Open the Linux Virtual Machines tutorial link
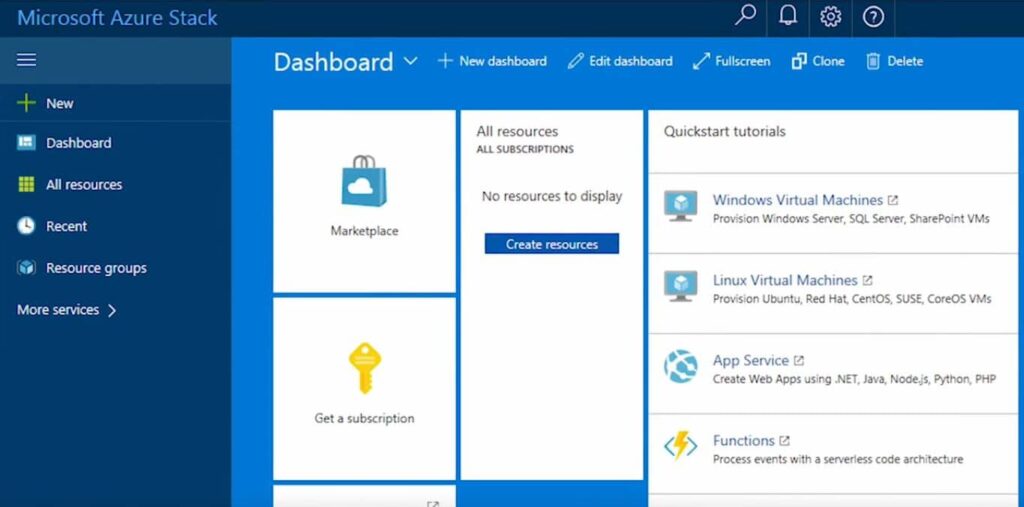The width and height of the screenshot is (1024, 507). coord(784,280)
